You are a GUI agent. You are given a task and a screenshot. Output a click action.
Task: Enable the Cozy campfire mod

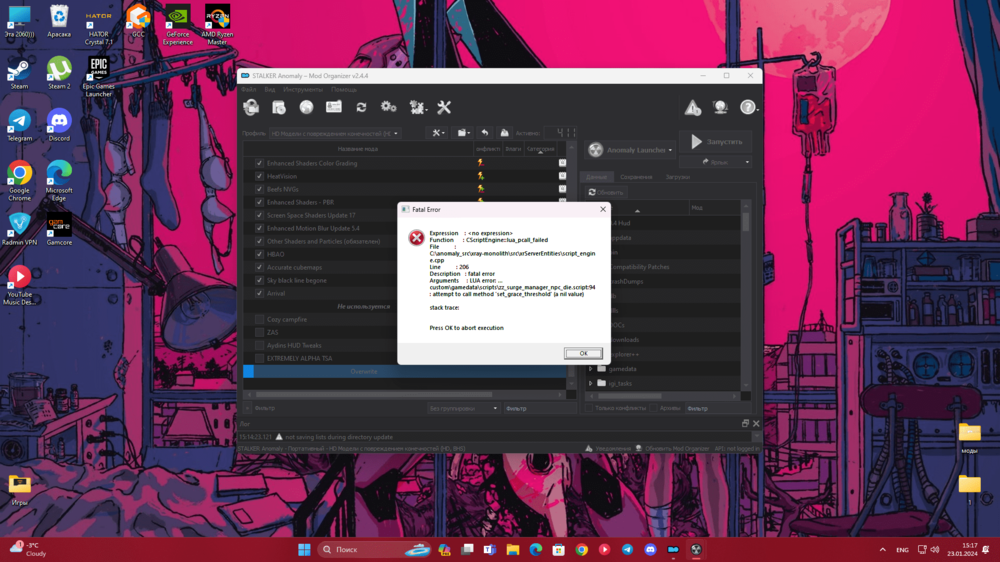pos(259,319)
